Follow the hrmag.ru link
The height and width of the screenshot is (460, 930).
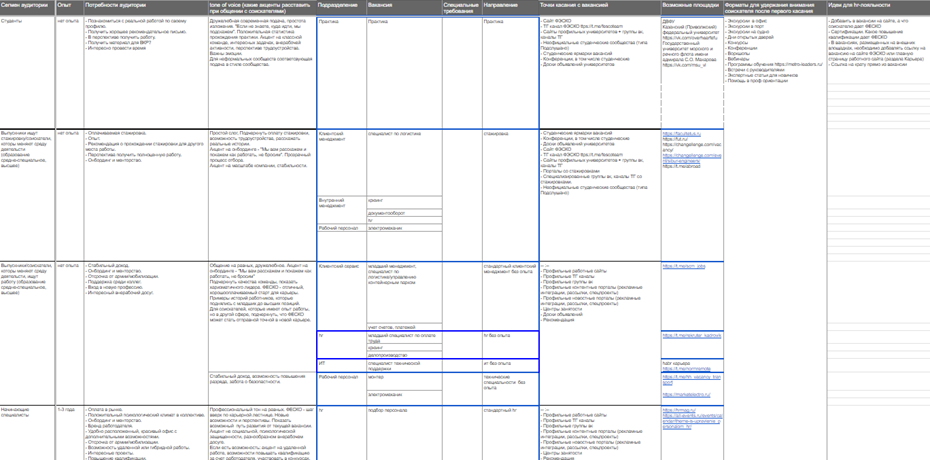[677, 410]
